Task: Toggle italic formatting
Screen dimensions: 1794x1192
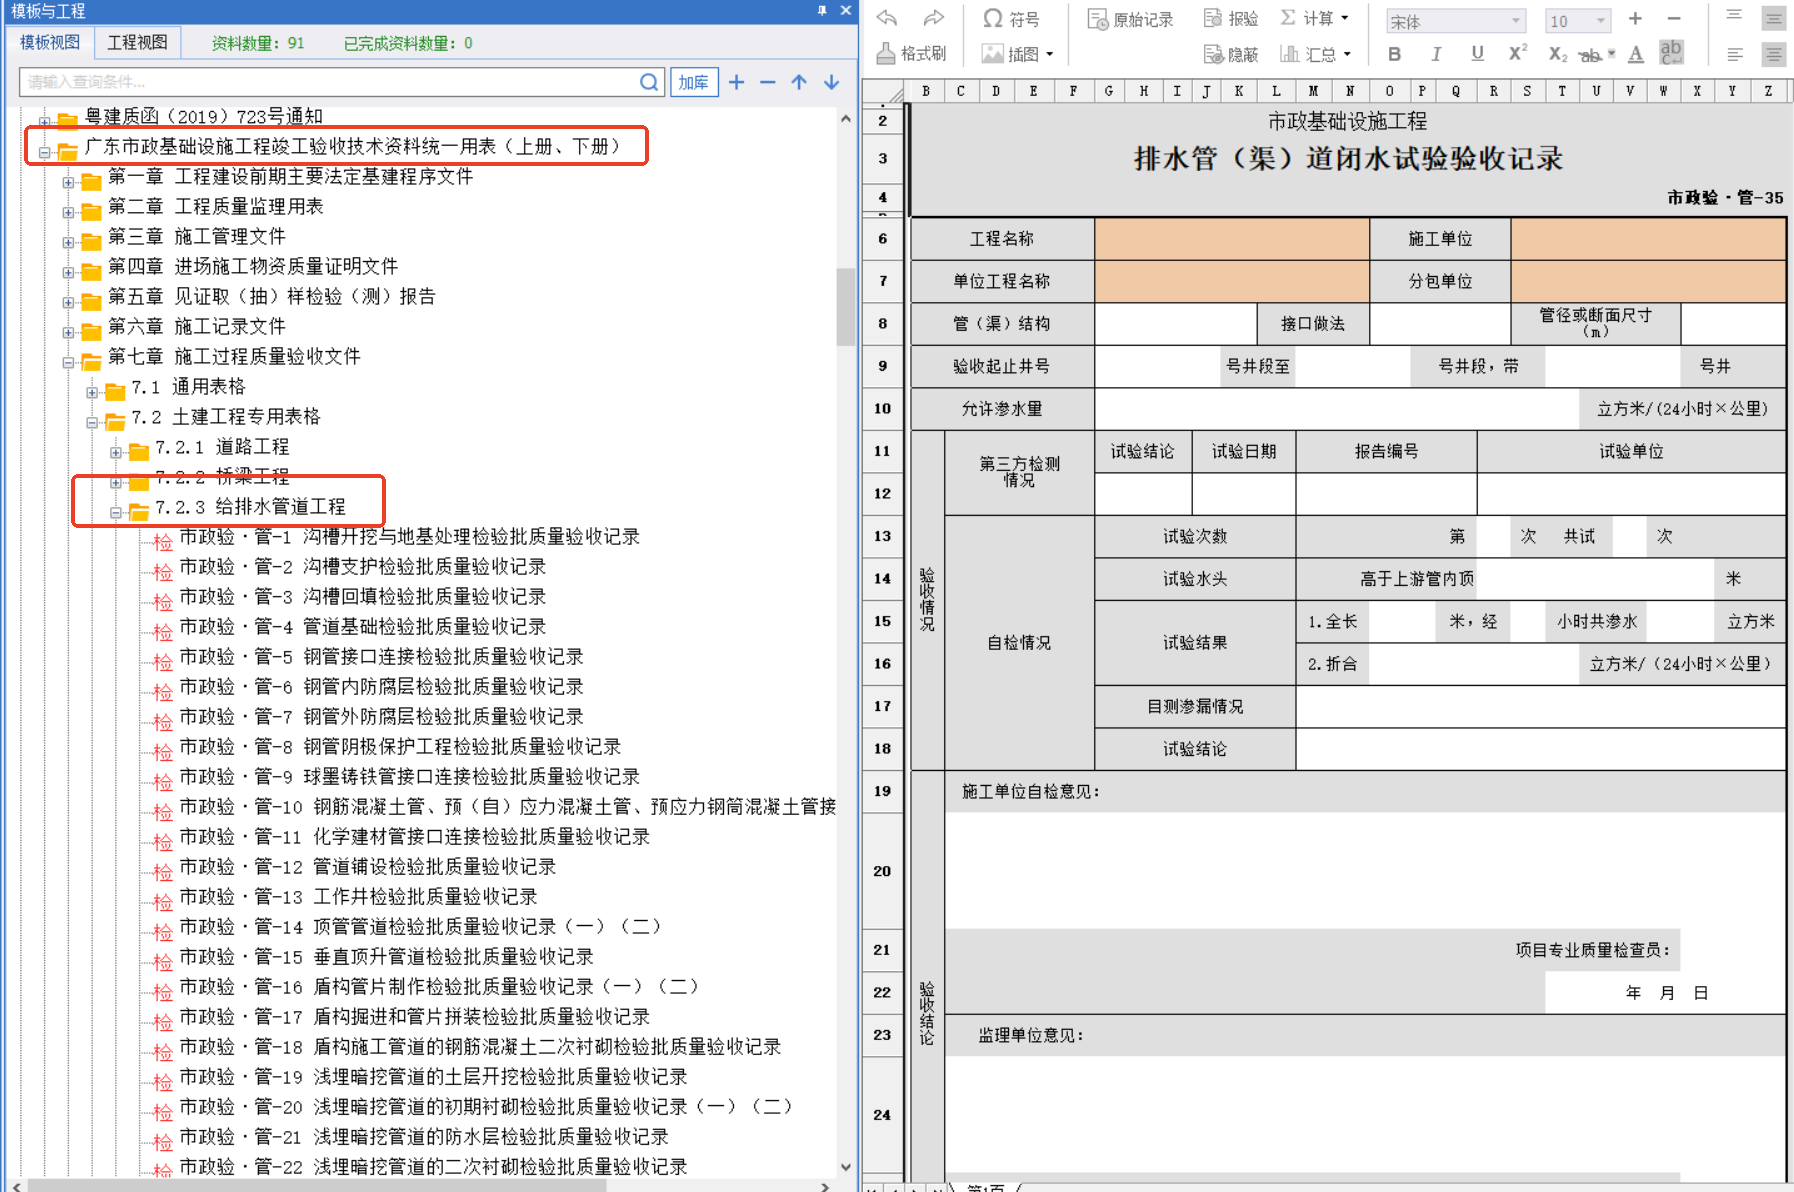Action: [x=1436, y=54]
